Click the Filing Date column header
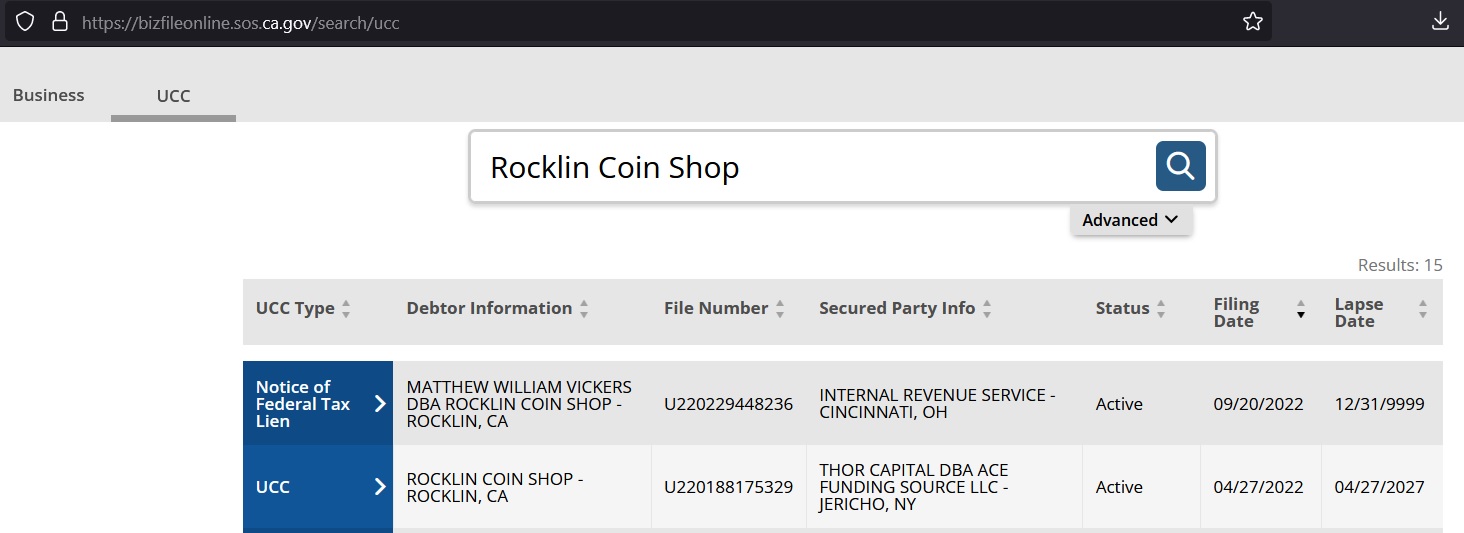 pos(1237,312)
